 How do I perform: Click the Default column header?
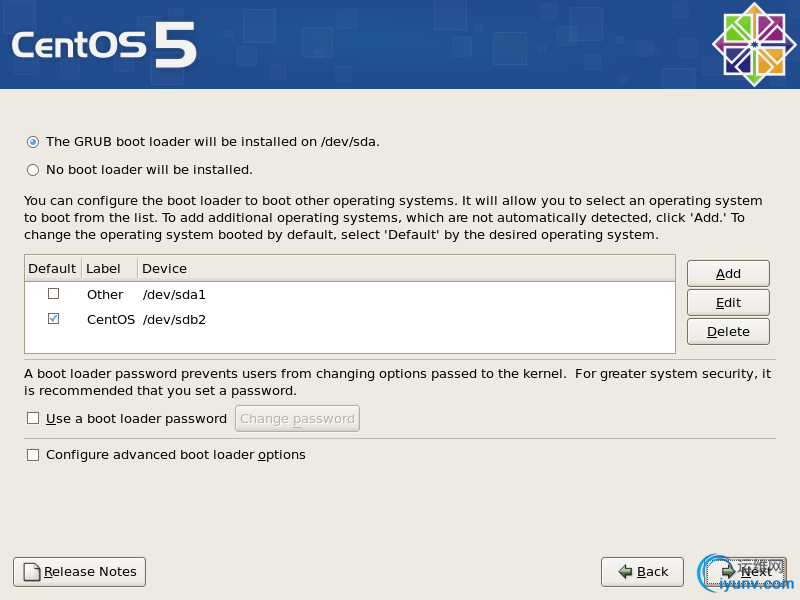click(x=53, y=268)
